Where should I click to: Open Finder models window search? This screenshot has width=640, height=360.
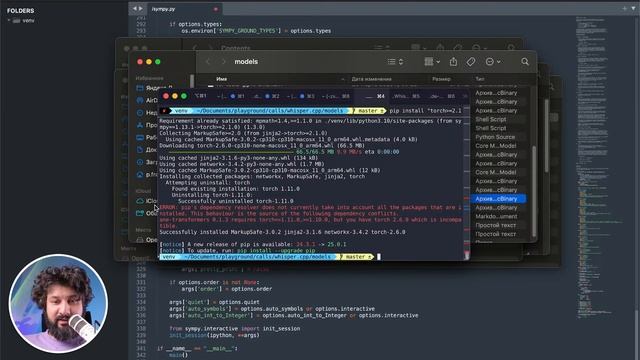point(525,62)
